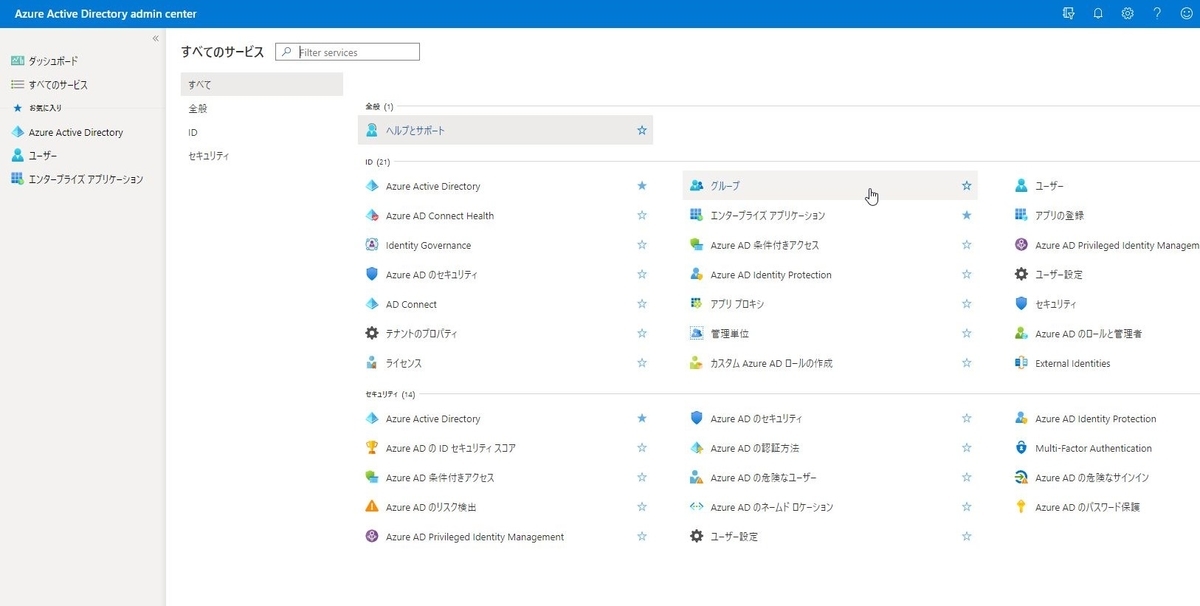Click the Identity Governance icon
The width and height of the screenshot is (1200, 606).
pyautogui.click(x=372, y=245)
